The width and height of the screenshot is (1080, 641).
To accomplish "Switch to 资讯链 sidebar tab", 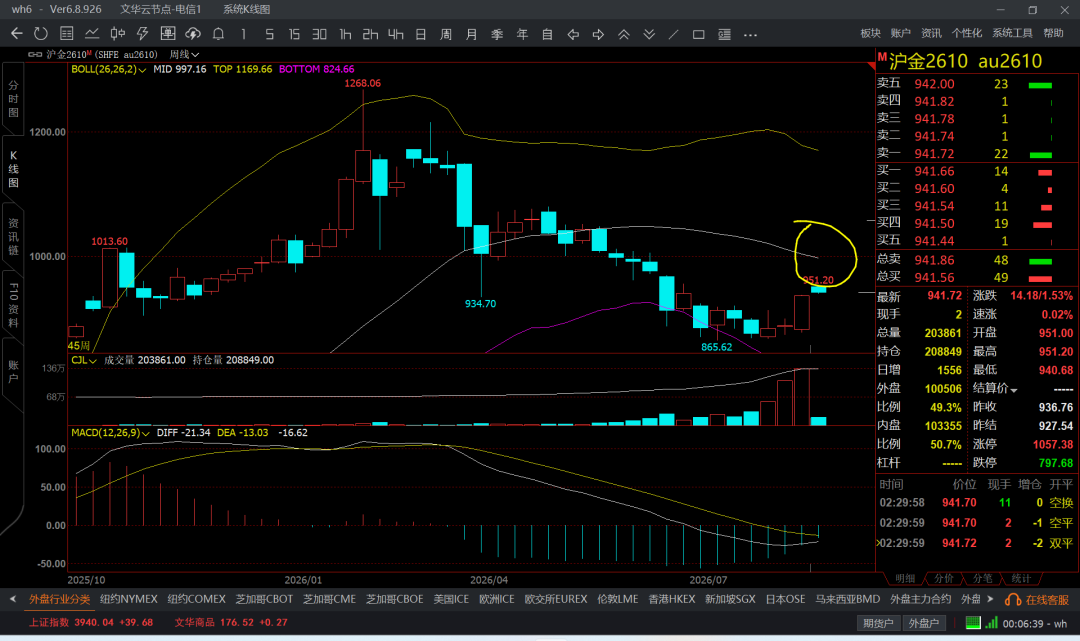I will (x=13, y=236).
